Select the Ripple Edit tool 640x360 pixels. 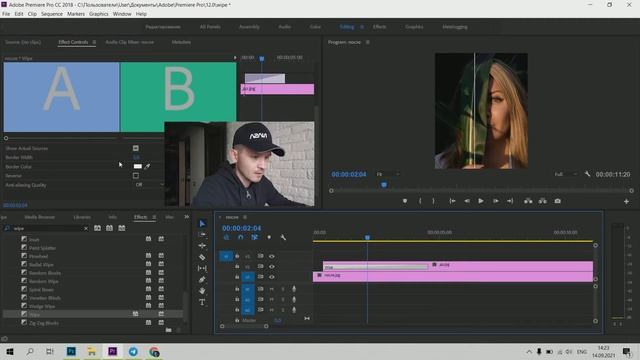point(202,246)
